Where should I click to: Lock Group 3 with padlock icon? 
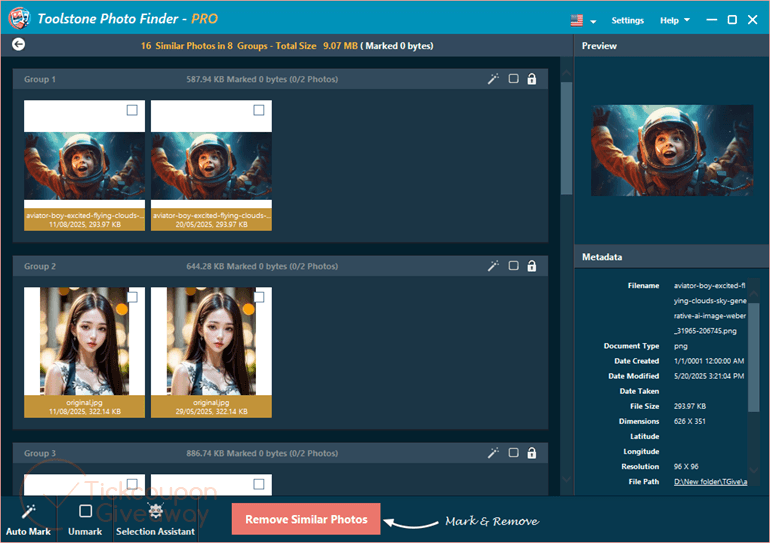coord(532,453)
